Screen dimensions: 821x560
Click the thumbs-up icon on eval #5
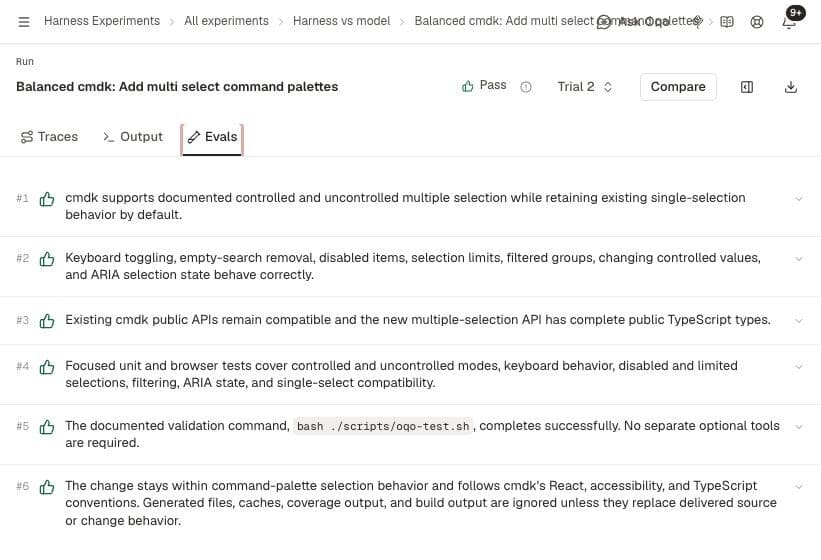47,427
